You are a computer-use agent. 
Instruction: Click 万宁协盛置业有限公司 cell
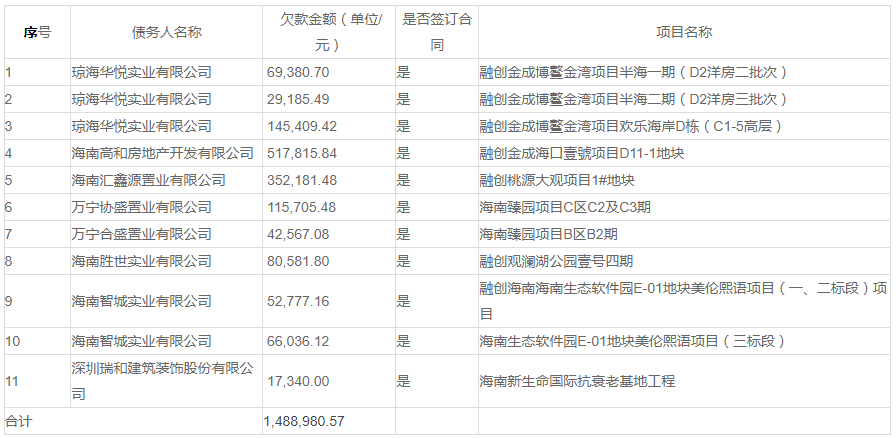[x=166, y=207]
